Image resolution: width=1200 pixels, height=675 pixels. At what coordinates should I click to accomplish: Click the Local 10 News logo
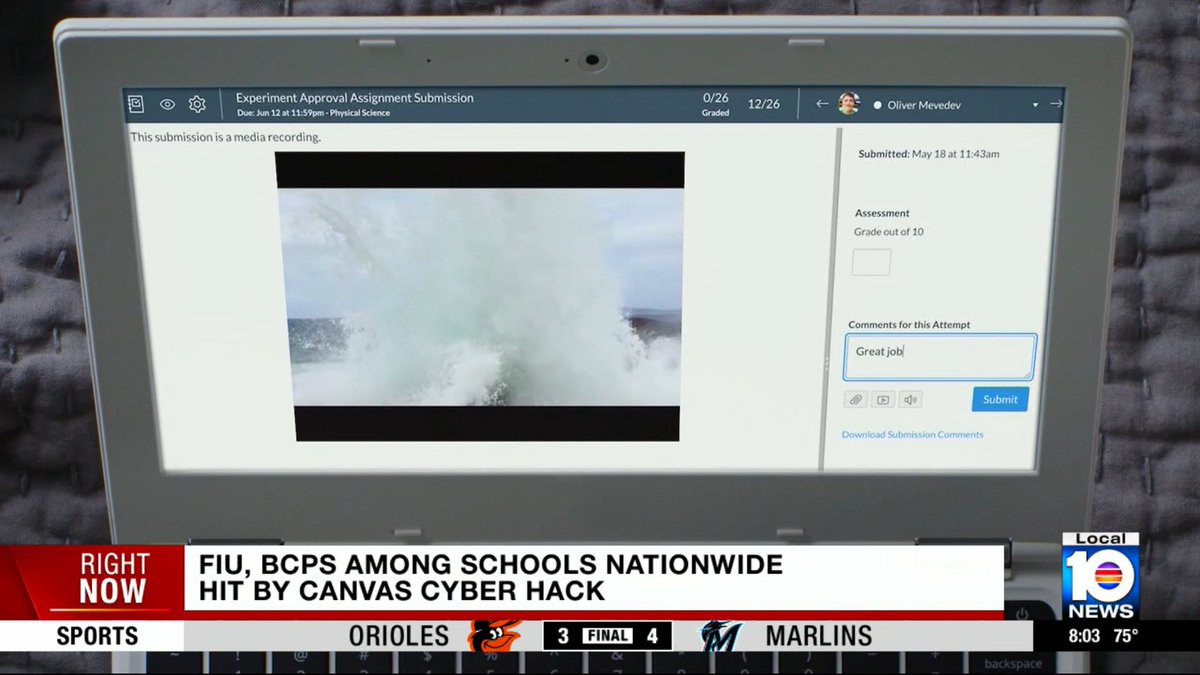1100,577
